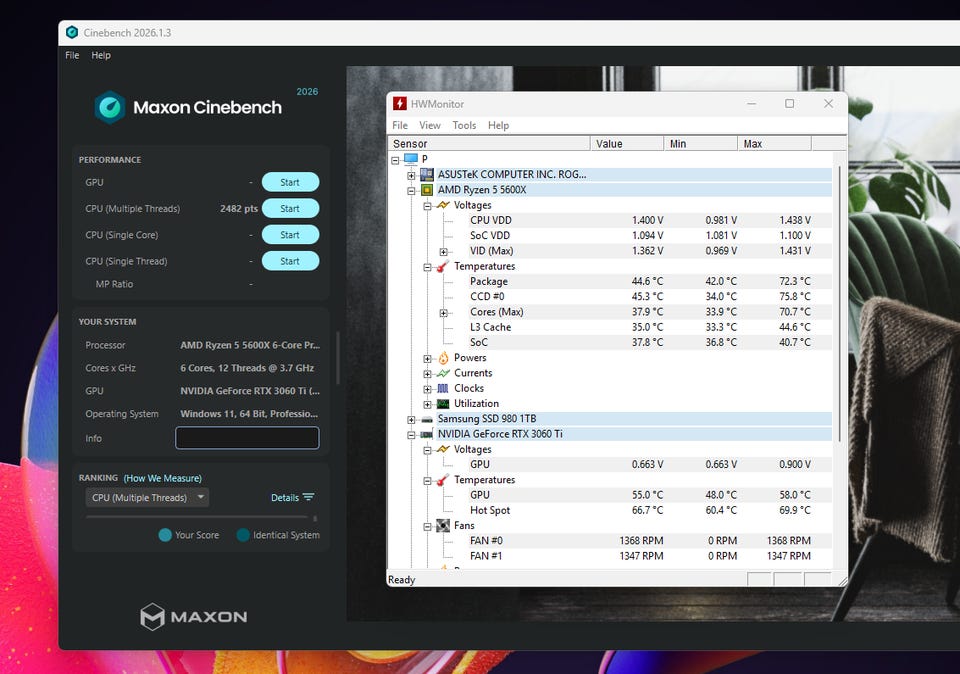Expand the Samsung SSD 980 1TB node
Viewport: 960px width, 674px height.
tap(411, 420)
